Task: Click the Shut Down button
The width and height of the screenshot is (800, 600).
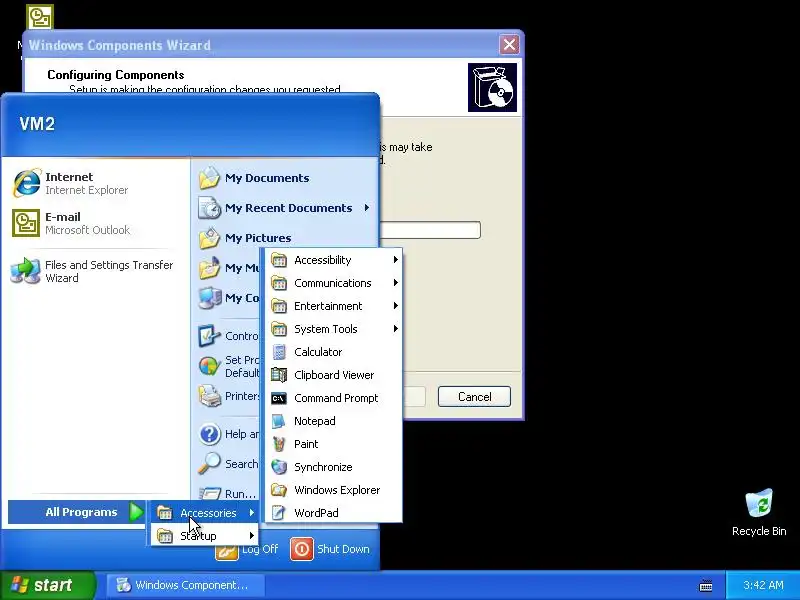Action: tap(330, 549)
